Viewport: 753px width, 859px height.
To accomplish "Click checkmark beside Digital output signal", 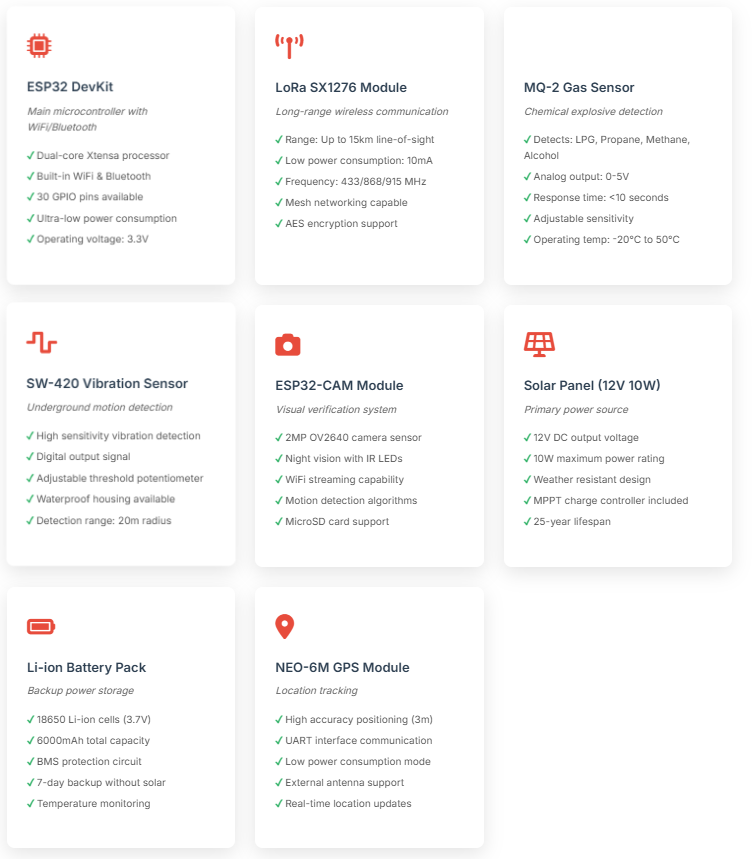I will 30,457.
